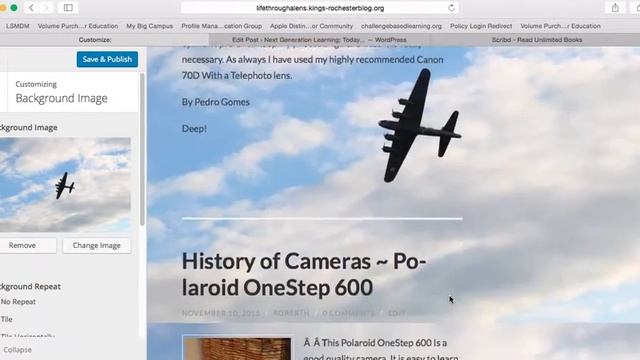The height and width of the screenshot is (360, 640).
Task: Click the 'Background Image' customizing heading
Action: pyautogui.click(x=61, y=98)
